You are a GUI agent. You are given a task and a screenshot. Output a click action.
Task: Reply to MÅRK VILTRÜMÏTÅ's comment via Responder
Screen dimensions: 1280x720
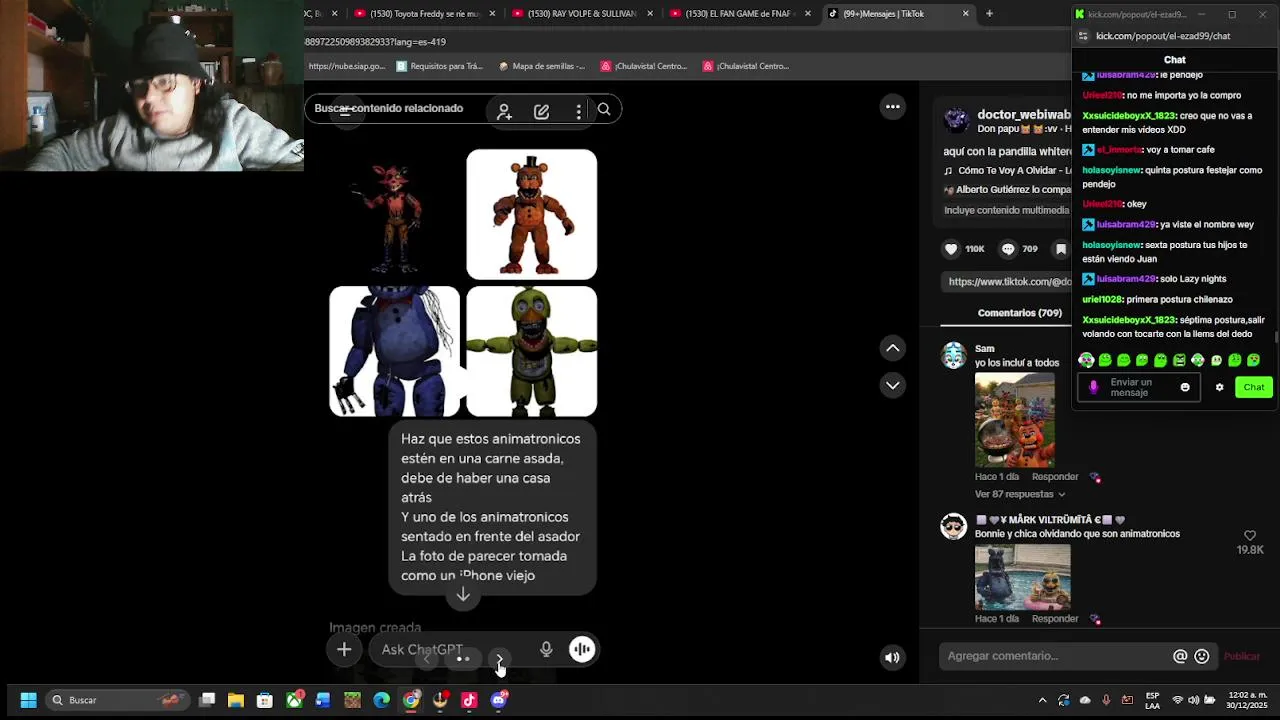point(1055,619)
